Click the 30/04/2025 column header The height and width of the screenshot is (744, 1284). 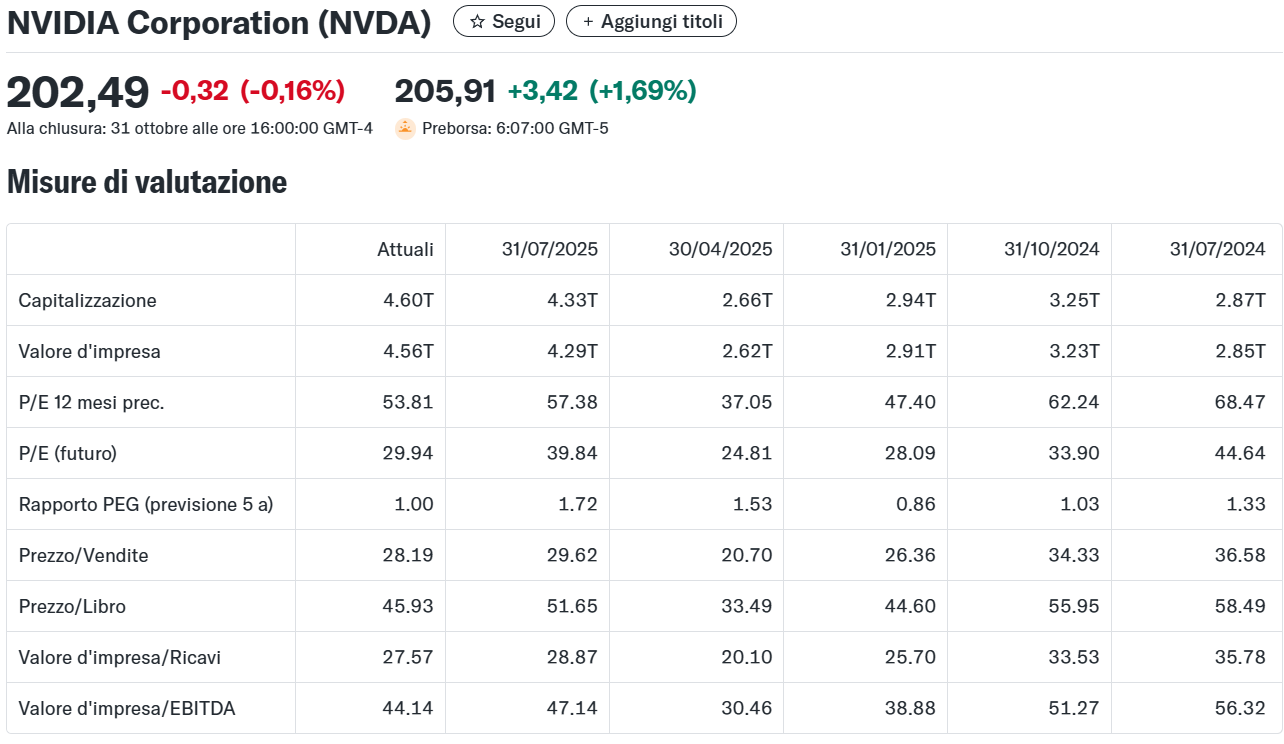coord(720,249)
